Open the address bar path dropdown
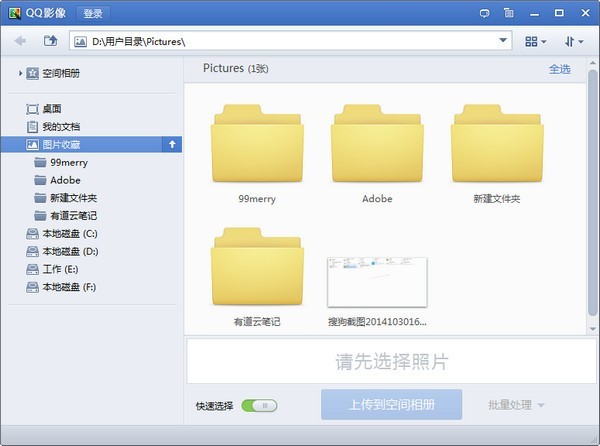600x446 pixels. pyautogui.click(x=504, y=41)
